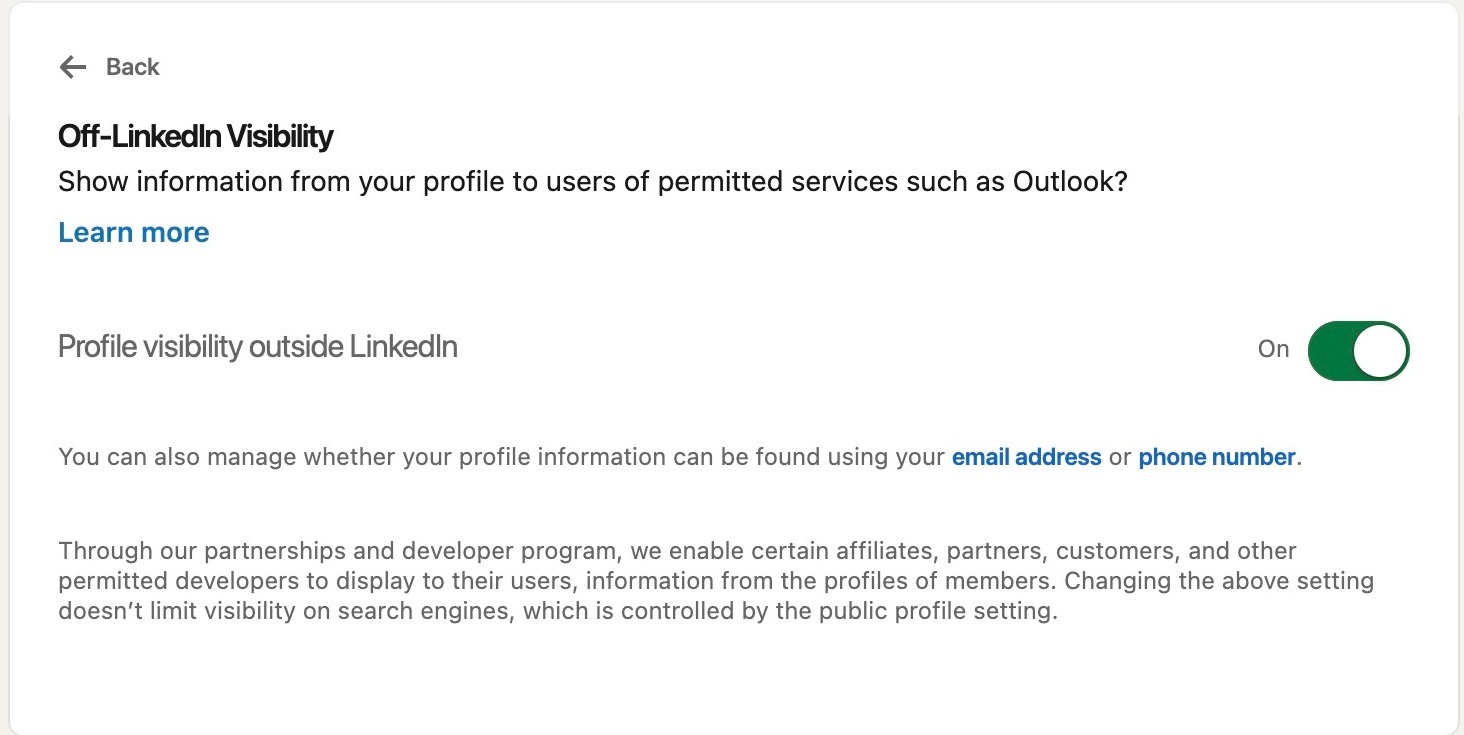Click the white knob of the toggle
Image resolution: width=1464 pixels, height=735 pixels.
click(1381, 350)
